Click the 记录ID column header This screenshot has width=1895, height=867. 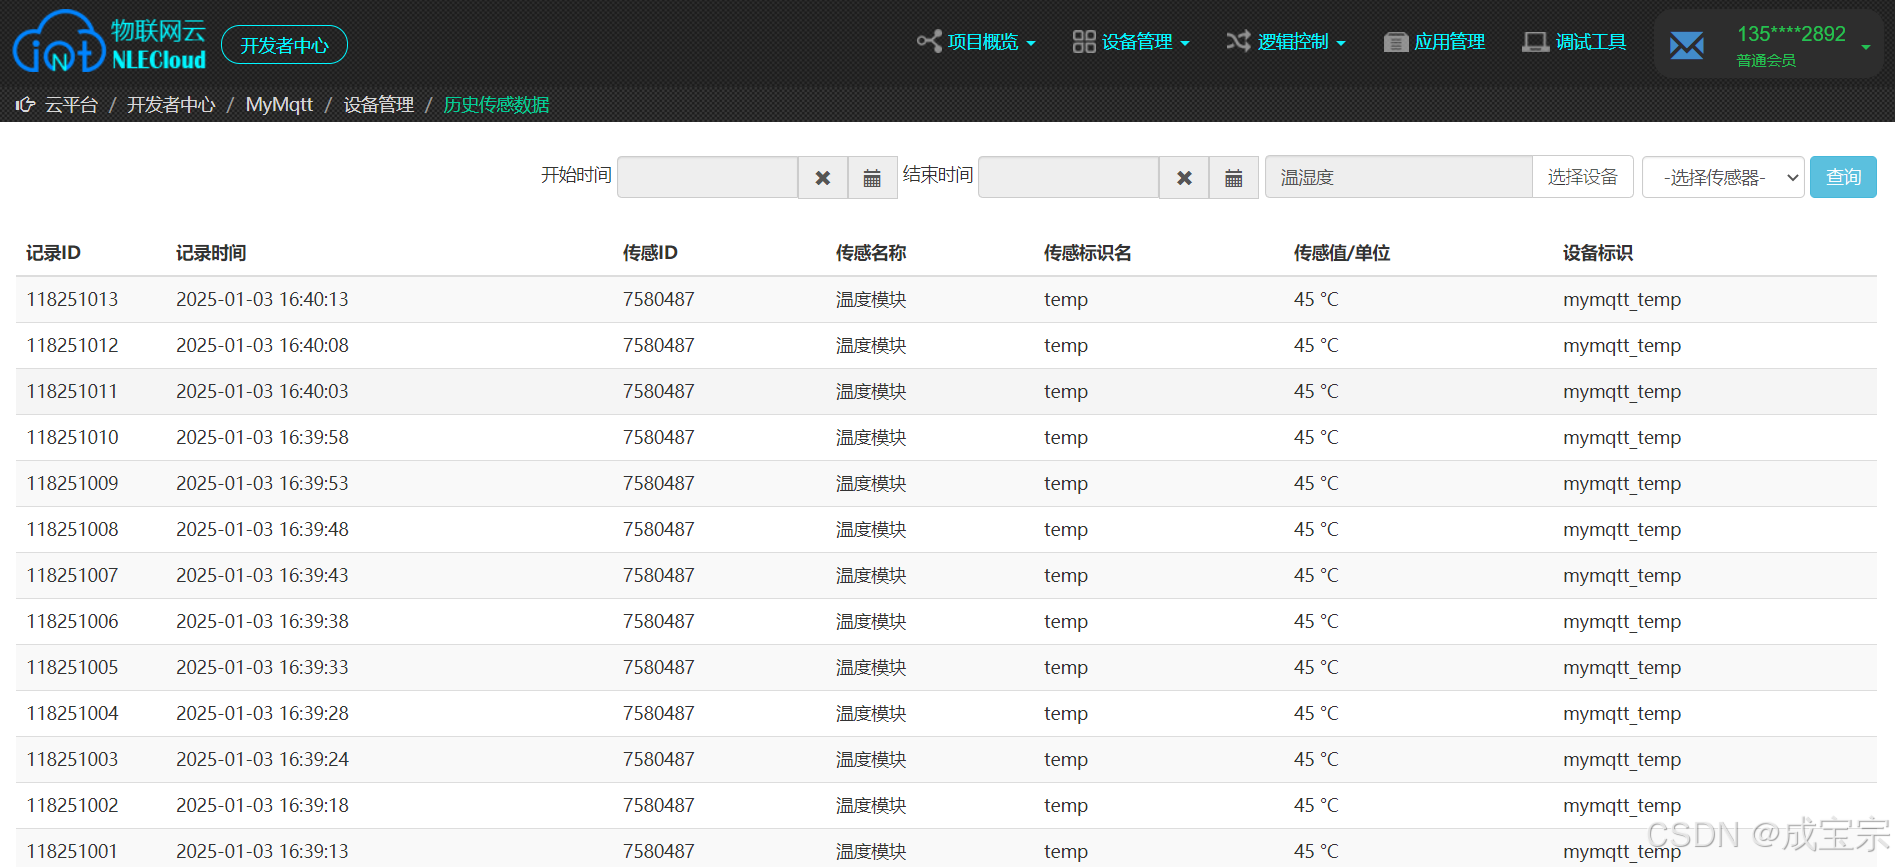(x=53, y=253)
